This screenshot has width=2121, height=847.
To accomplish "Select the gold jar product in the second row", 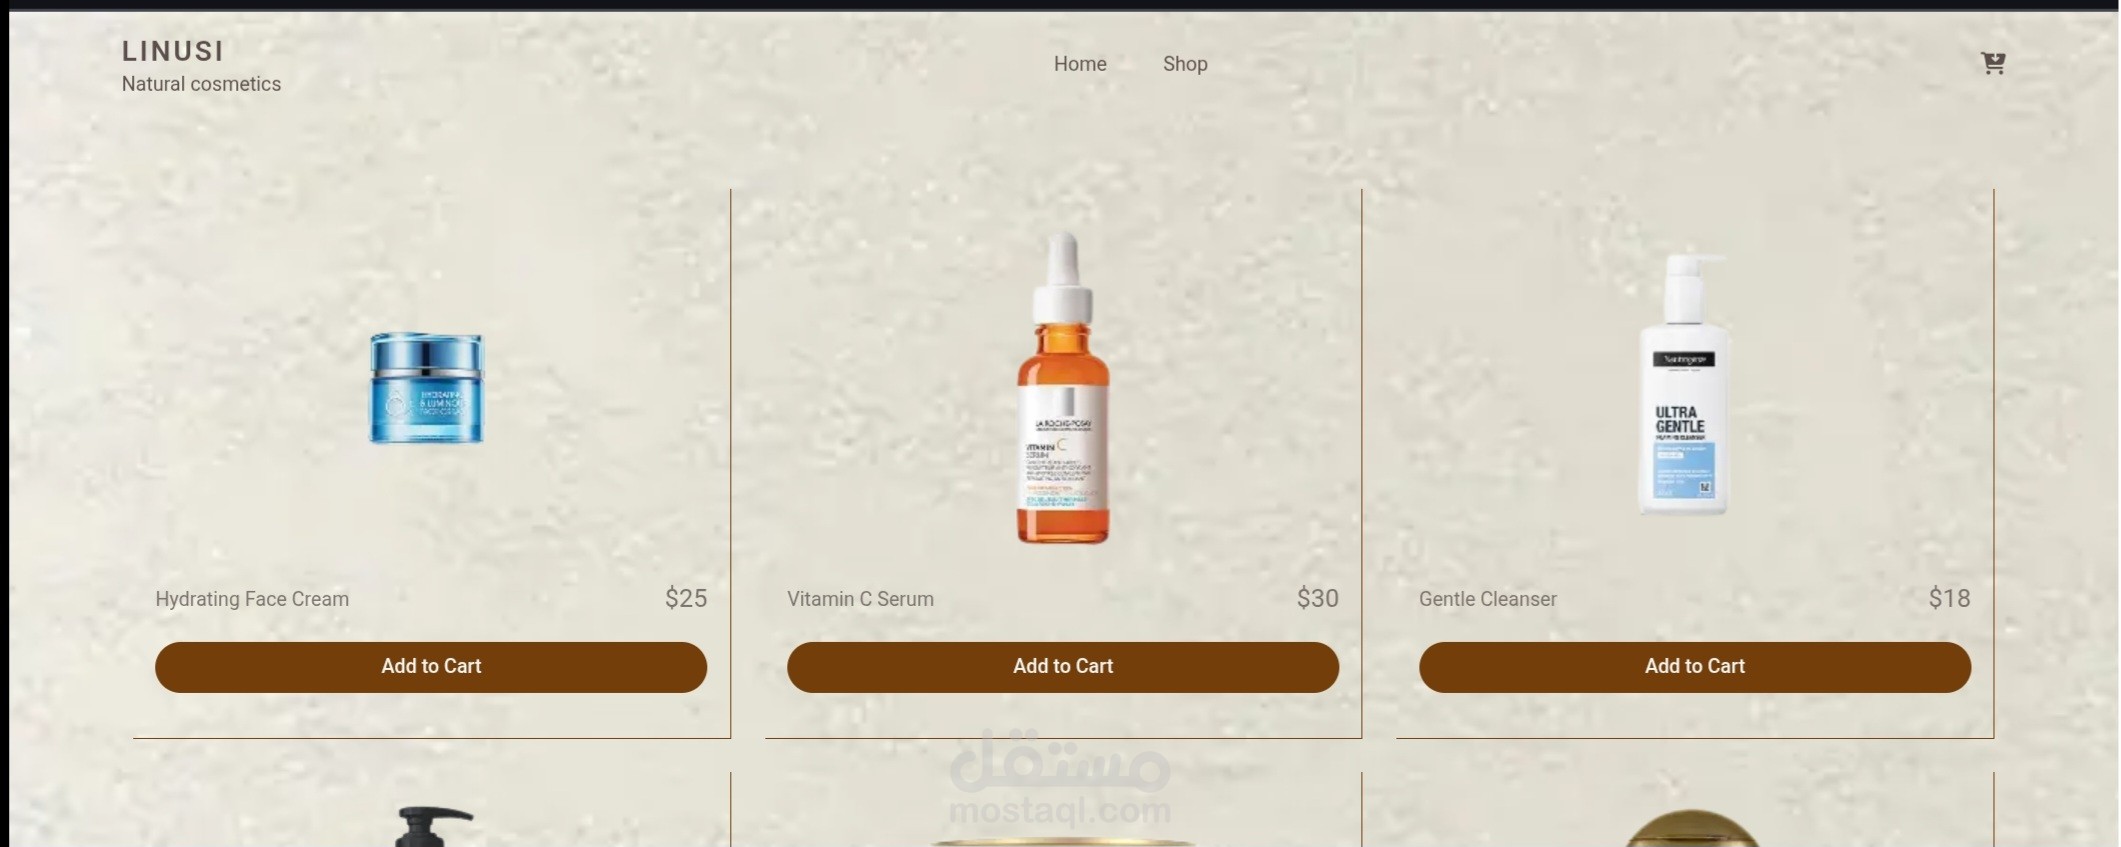I will (x=1690, y=829).
